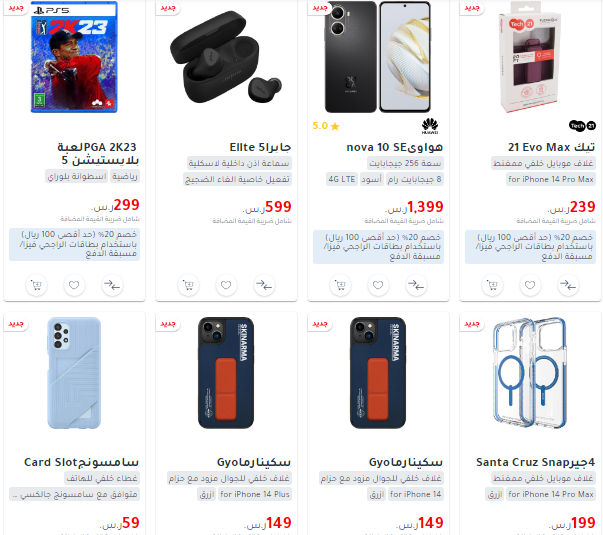Viewport: 603px width, 535px height.
Task: Favorite the Tech21 Evo Max case
Action: 530,285
